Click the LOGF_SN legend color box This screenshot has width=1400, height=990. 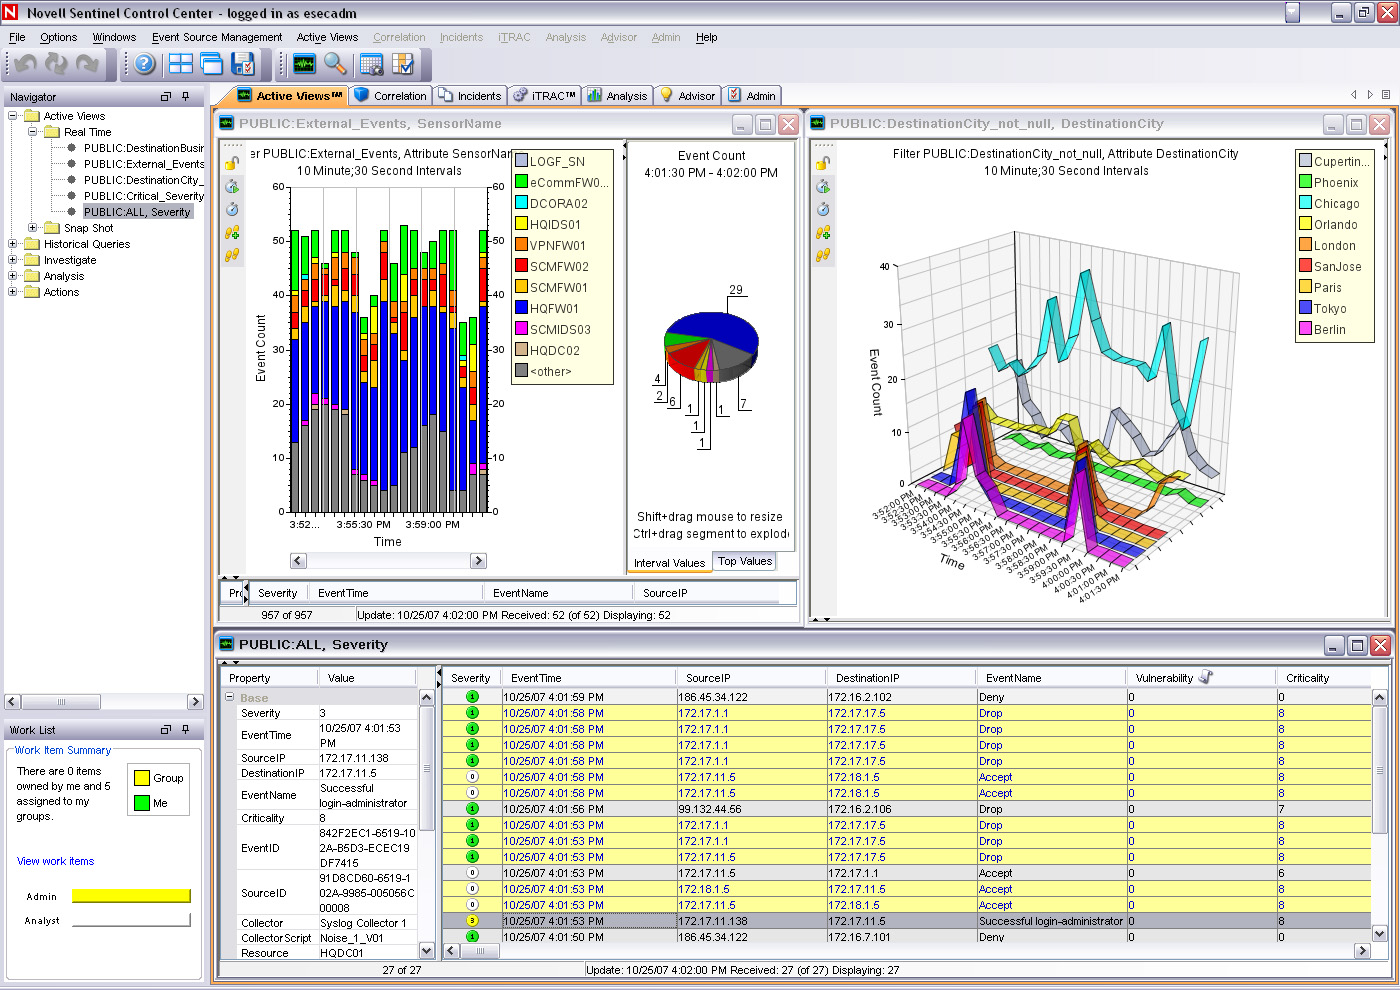click(x=521, y=161)
